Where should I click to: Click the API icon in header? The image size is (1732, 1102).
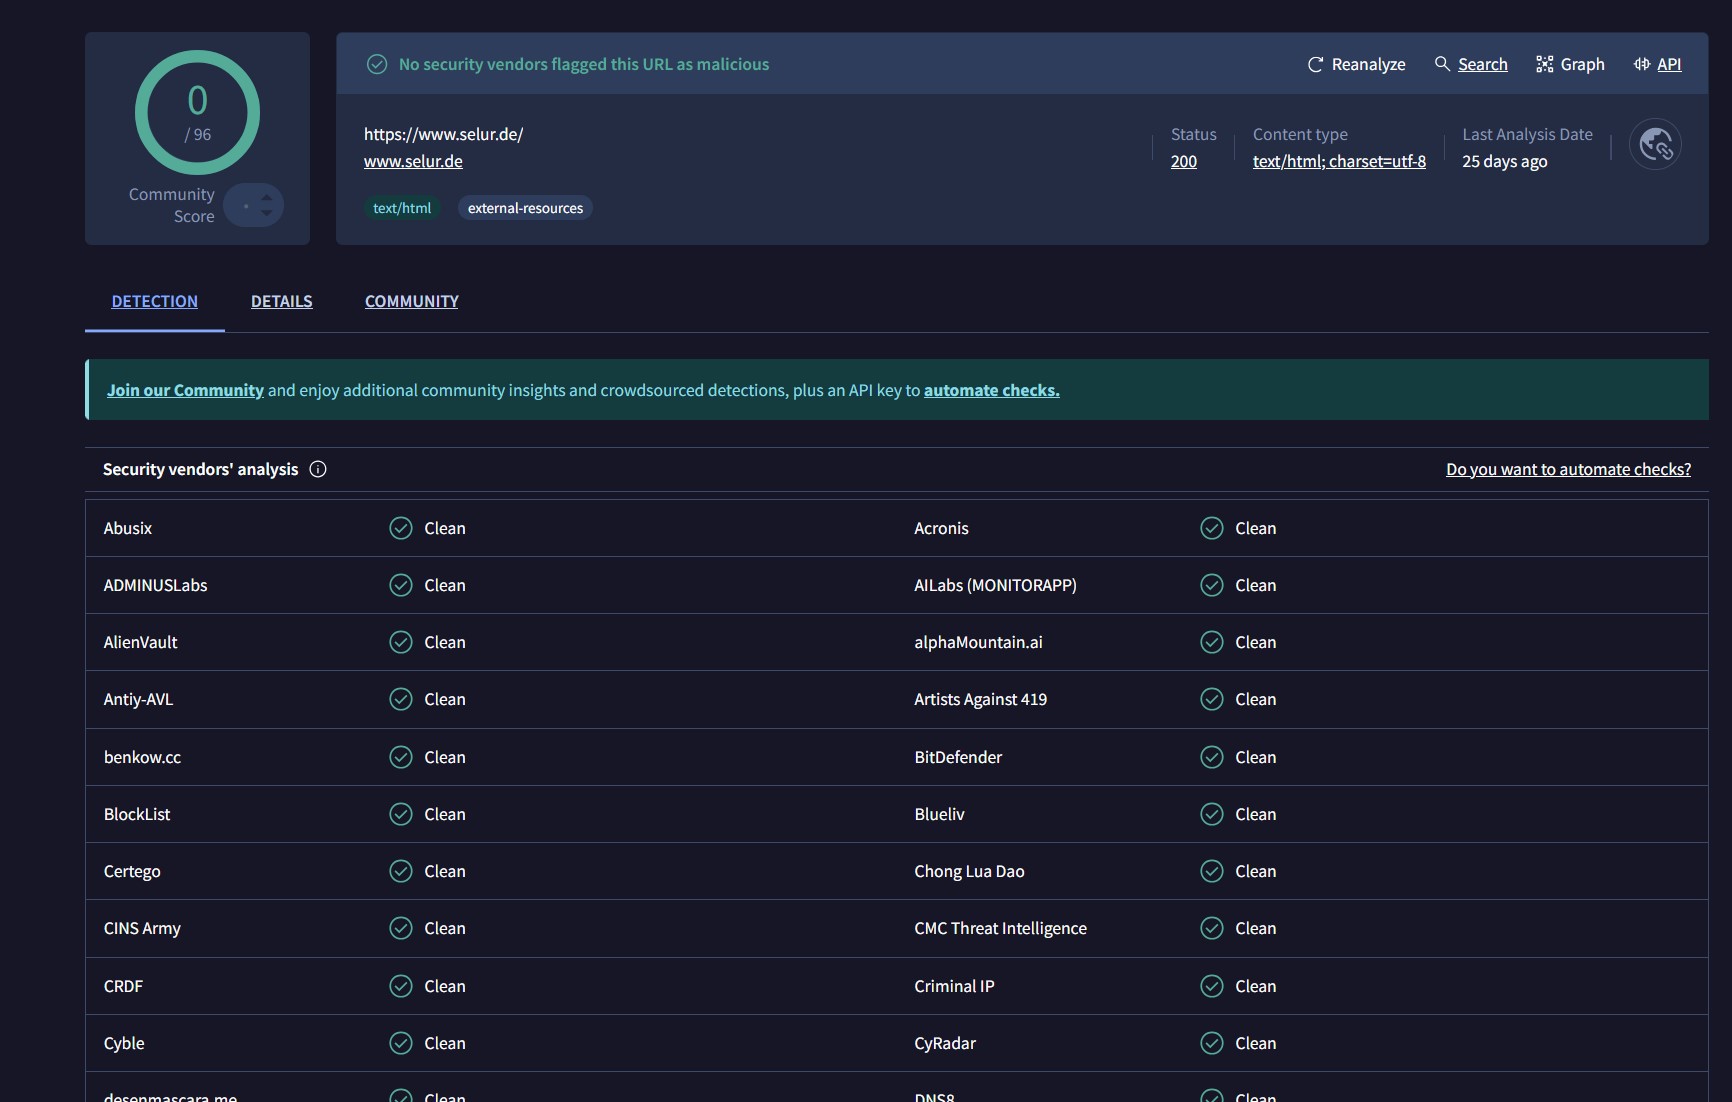1642,64
